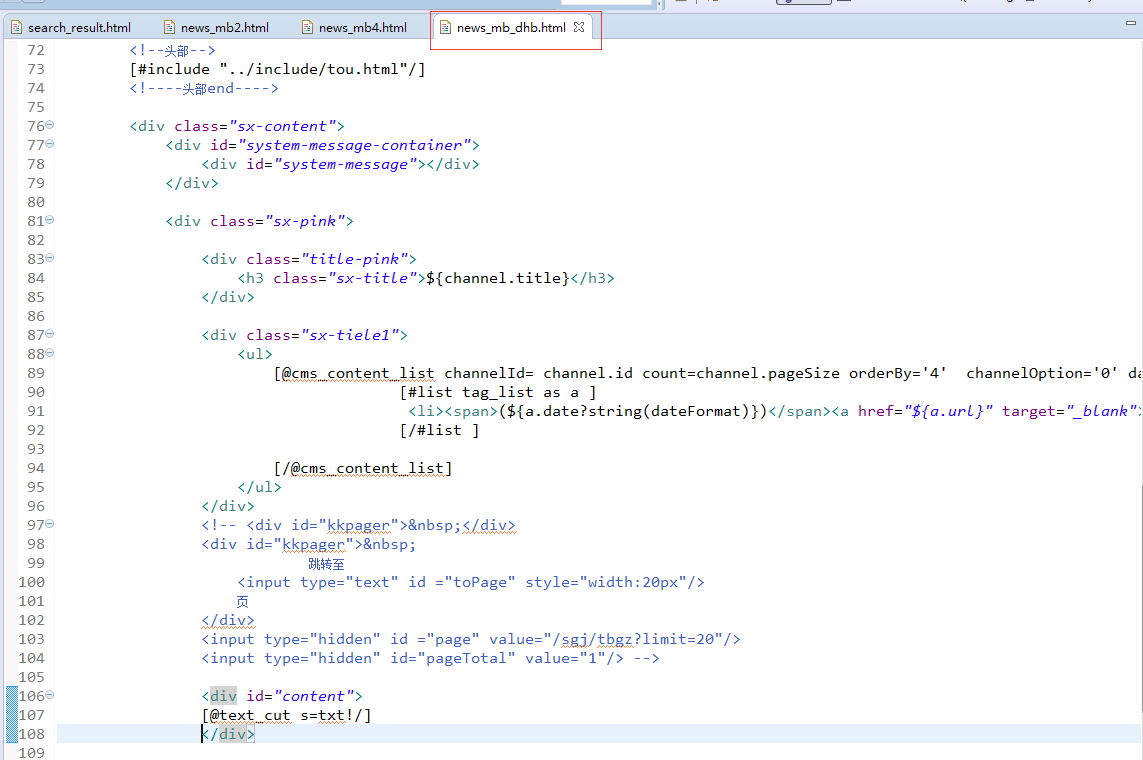
Task: Activate the news_mb_dhb.html tab
Action: [x=510, y=28]
